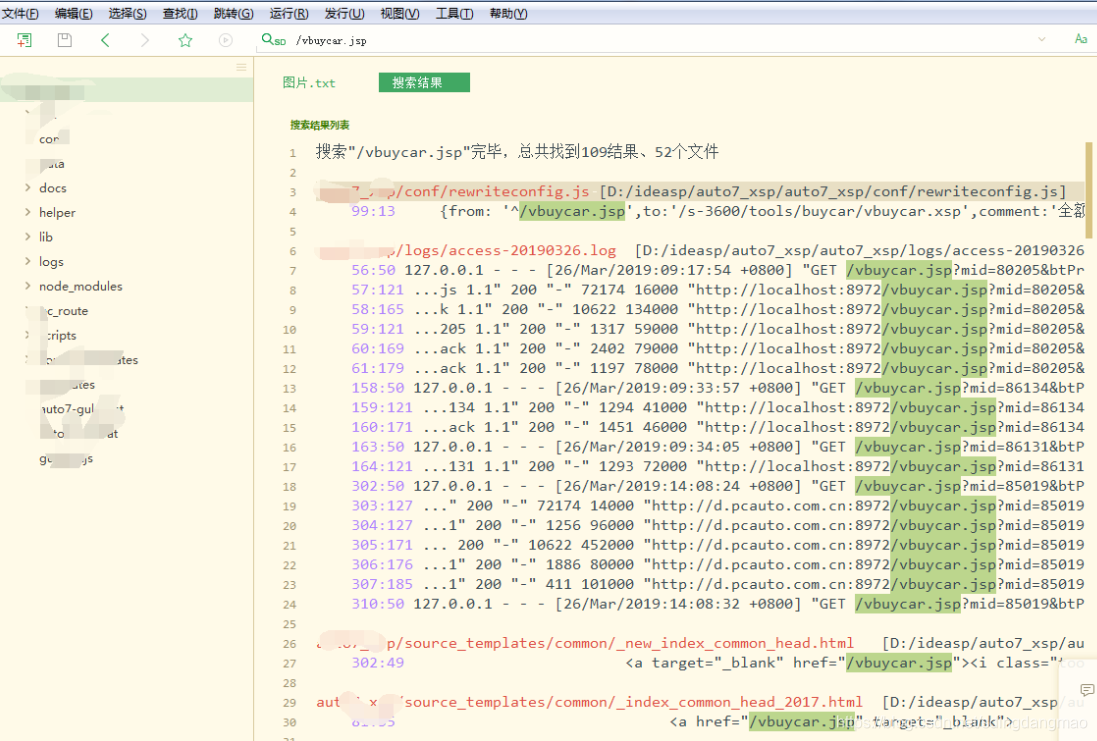Open the sidebar hamburger menu icon
The image size is (1097, 741).
pos(240,66)
